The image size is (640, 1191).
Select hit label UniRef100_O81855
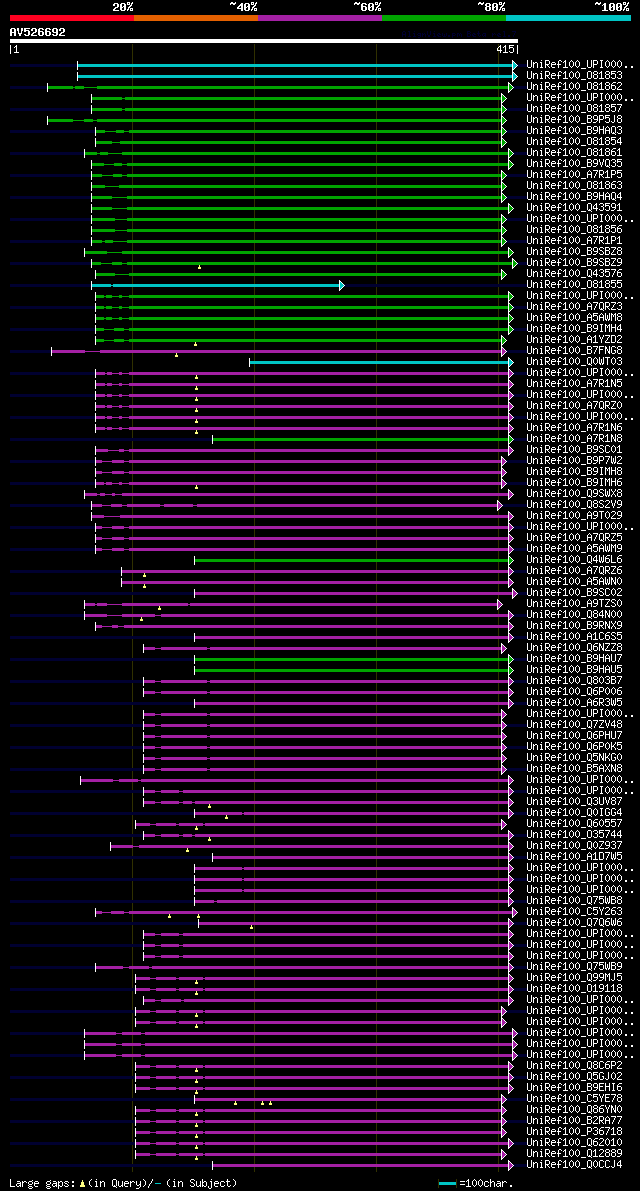tap(574, 285)
